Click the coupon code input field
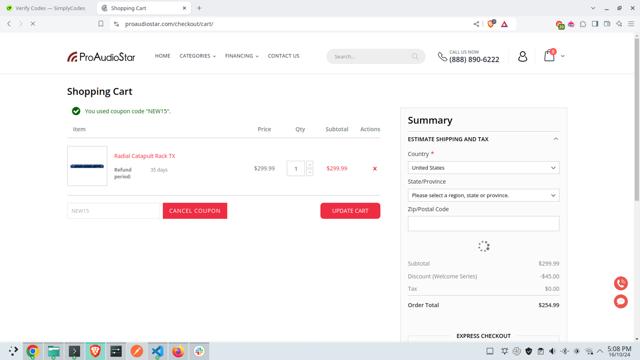 click(x=115, y=211)
